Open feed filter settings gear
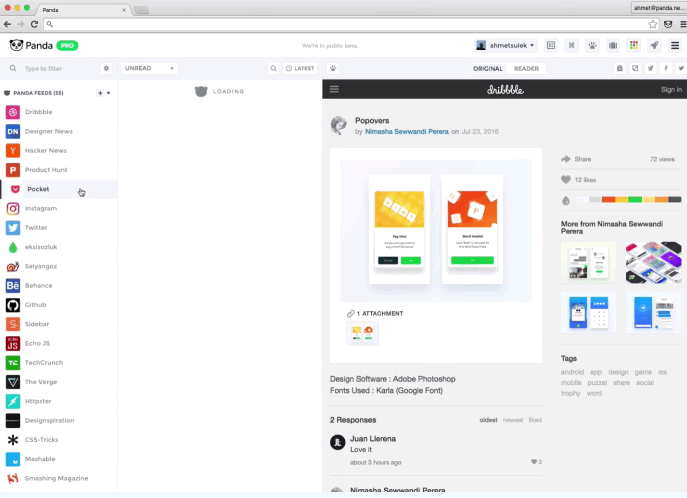The image size is (687, 498). (106, 68)
